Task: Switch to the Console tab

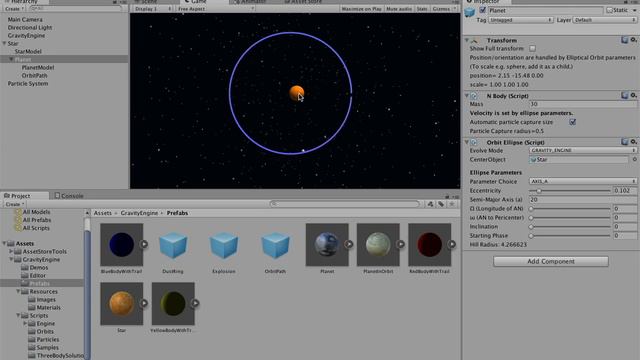Action: (x=69, y=196)
